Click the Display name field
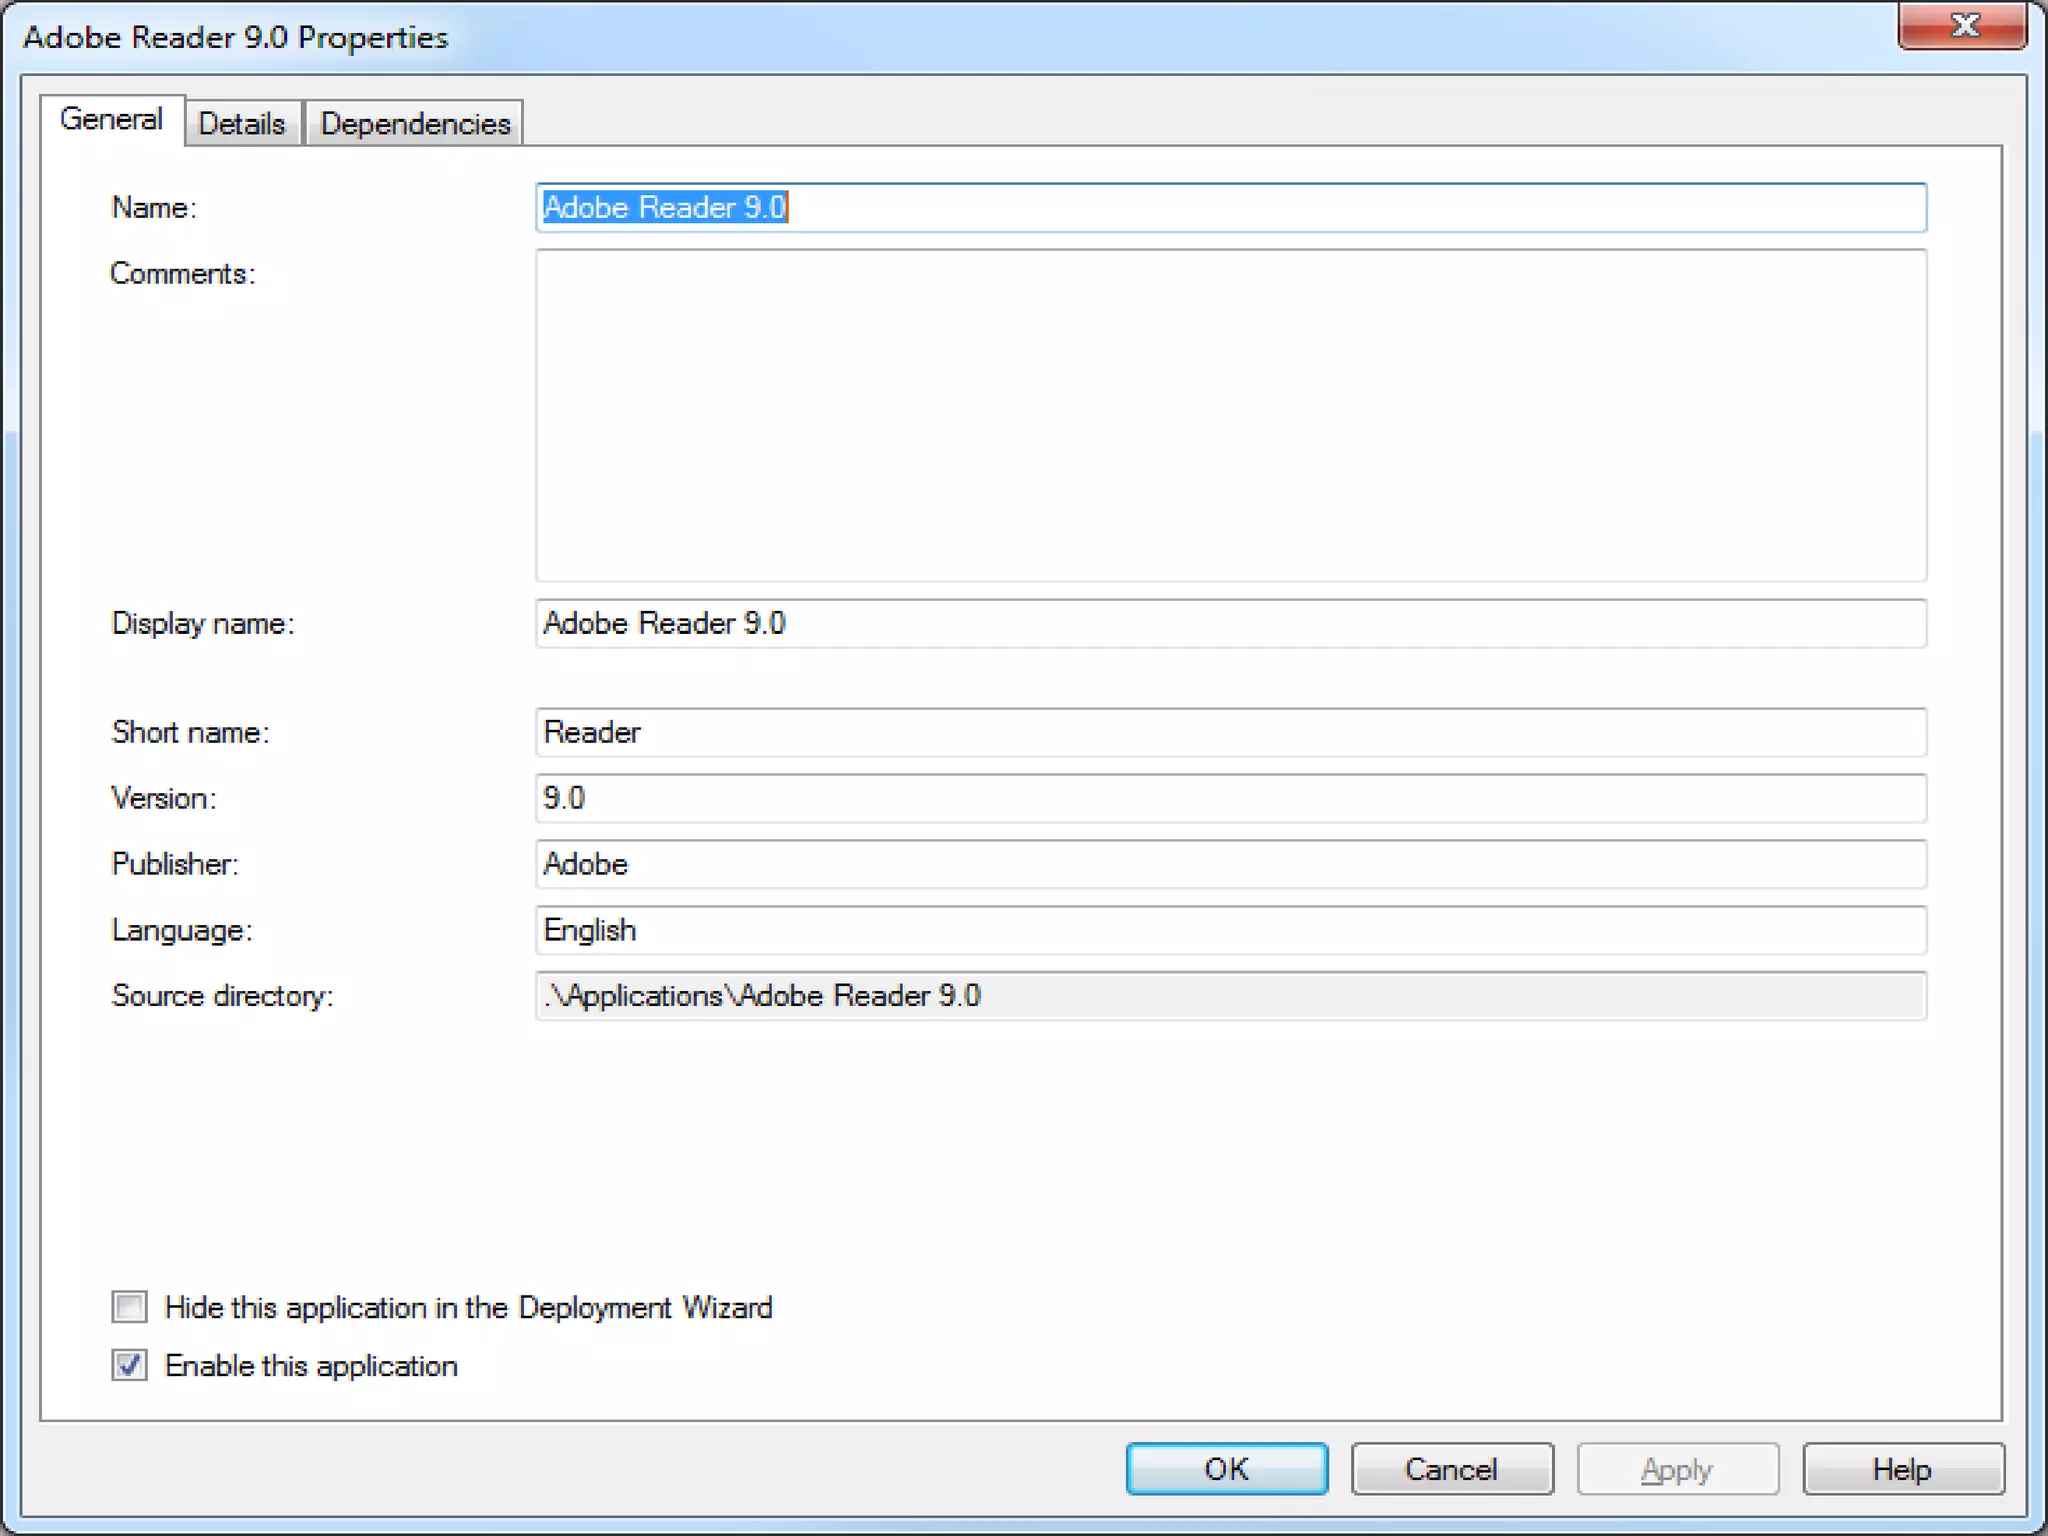2048x1536 pixels. pyautogui.click(x=1231, y=624)
